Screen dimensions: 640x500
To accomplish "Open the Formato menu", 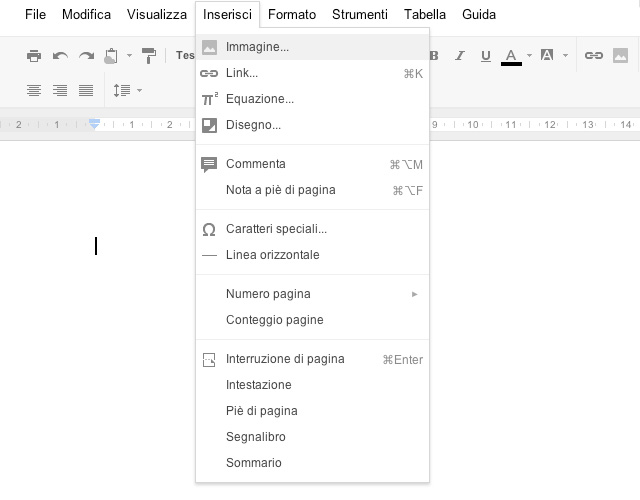I will click(x=291, y=15).
